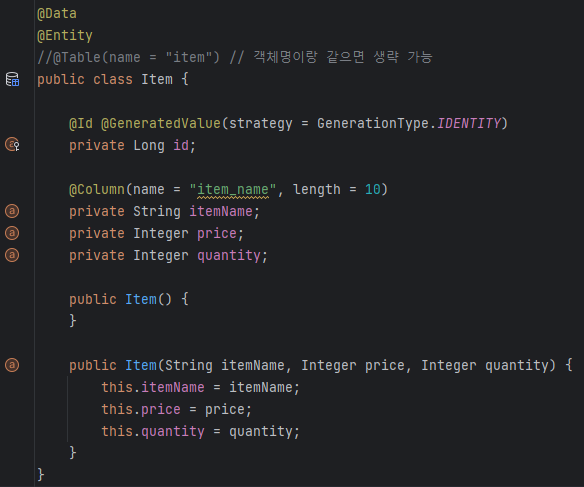Click the strategy attribute in @GeneratedValue
Viewport: 584px width, 487px height.
(x=261, y=123)
